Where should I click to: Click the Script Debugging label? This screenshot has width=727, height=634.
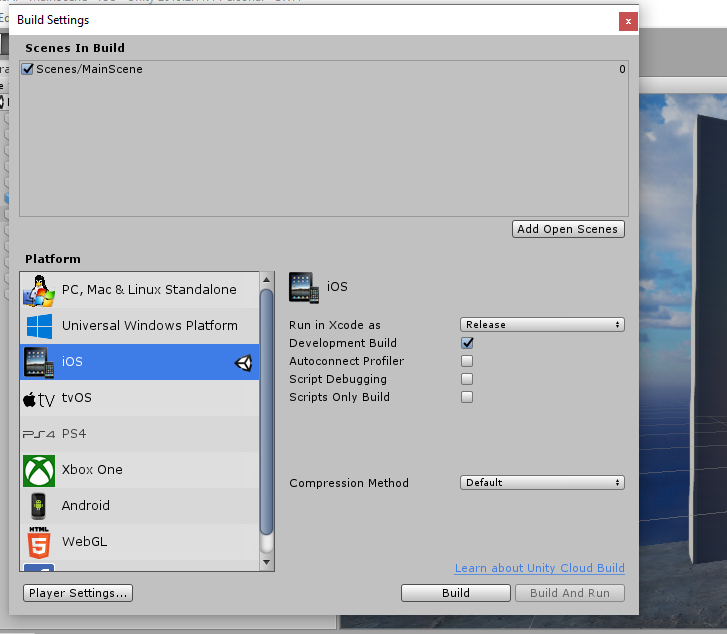338,379
